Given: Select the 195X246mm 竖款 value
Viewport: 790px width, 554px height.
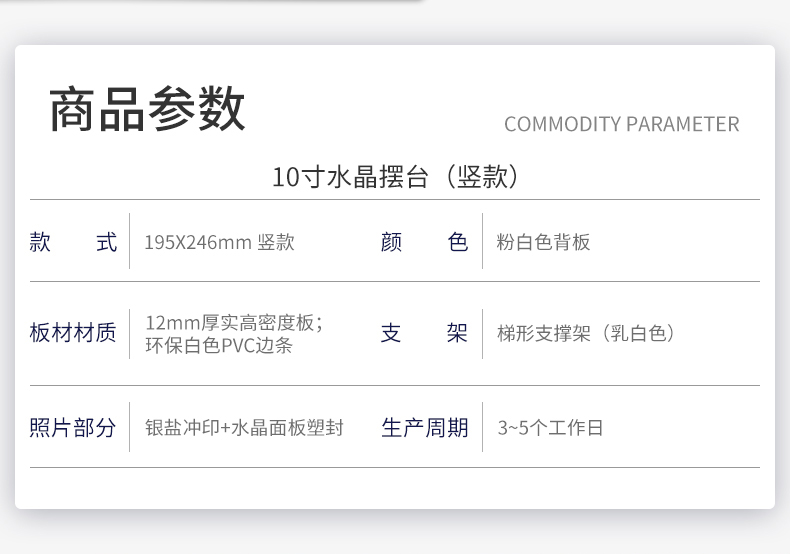Looking at the screenshot, I should click(219, 242).
